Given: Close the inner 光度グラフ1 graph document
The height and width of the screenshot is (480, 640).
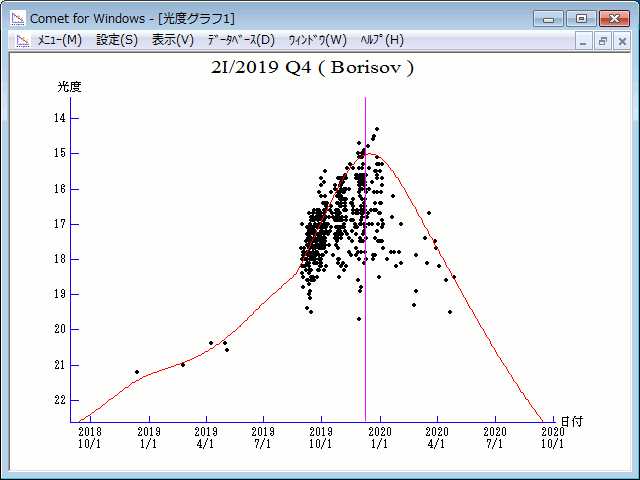Looking at the screenshot, I should point(622,41).
